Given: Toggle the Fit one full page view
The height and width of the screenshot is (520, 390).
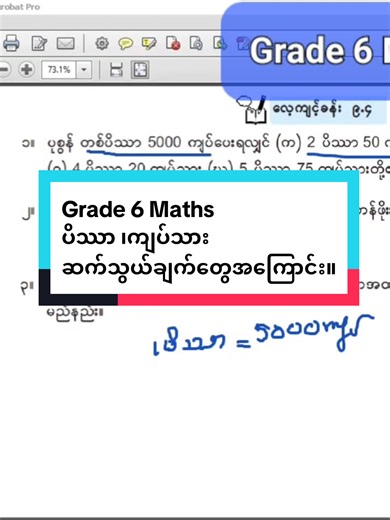Looking at the screenshot, I should click(x=140, y=70).
